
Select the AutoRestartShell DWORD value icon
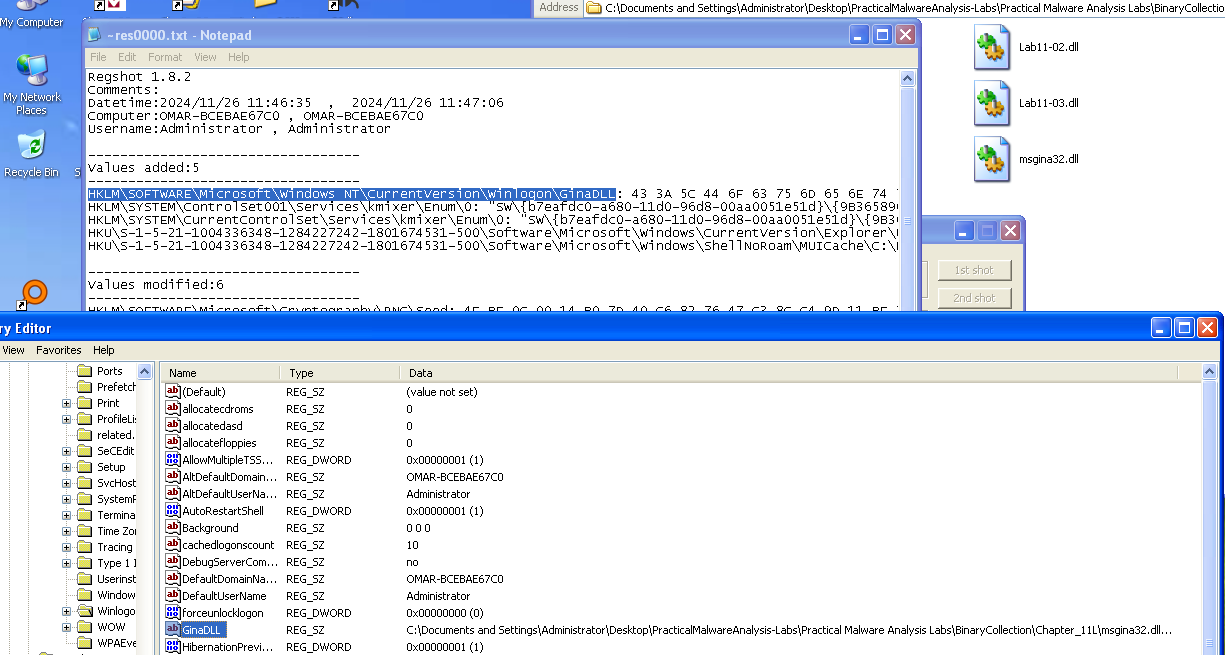[173, 511]
